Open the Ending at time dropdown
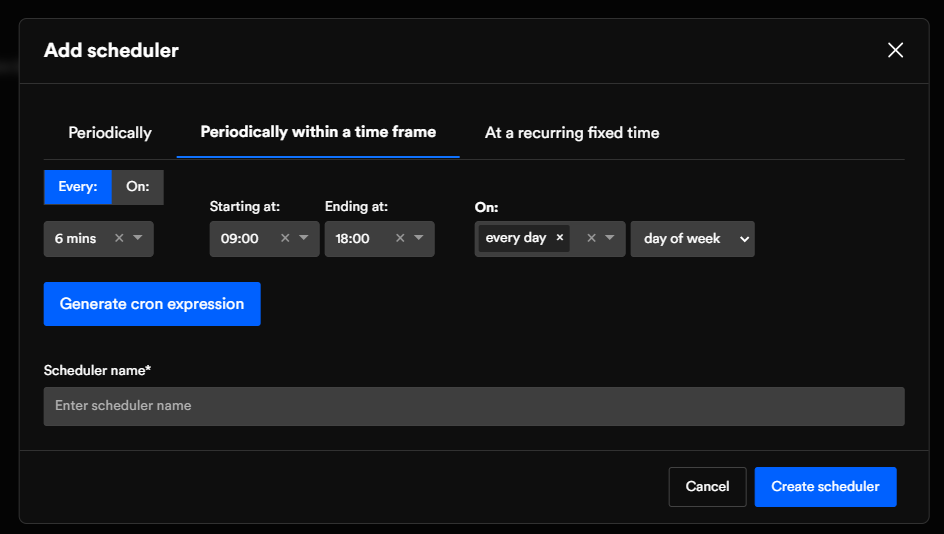 (x=418, y=238)
